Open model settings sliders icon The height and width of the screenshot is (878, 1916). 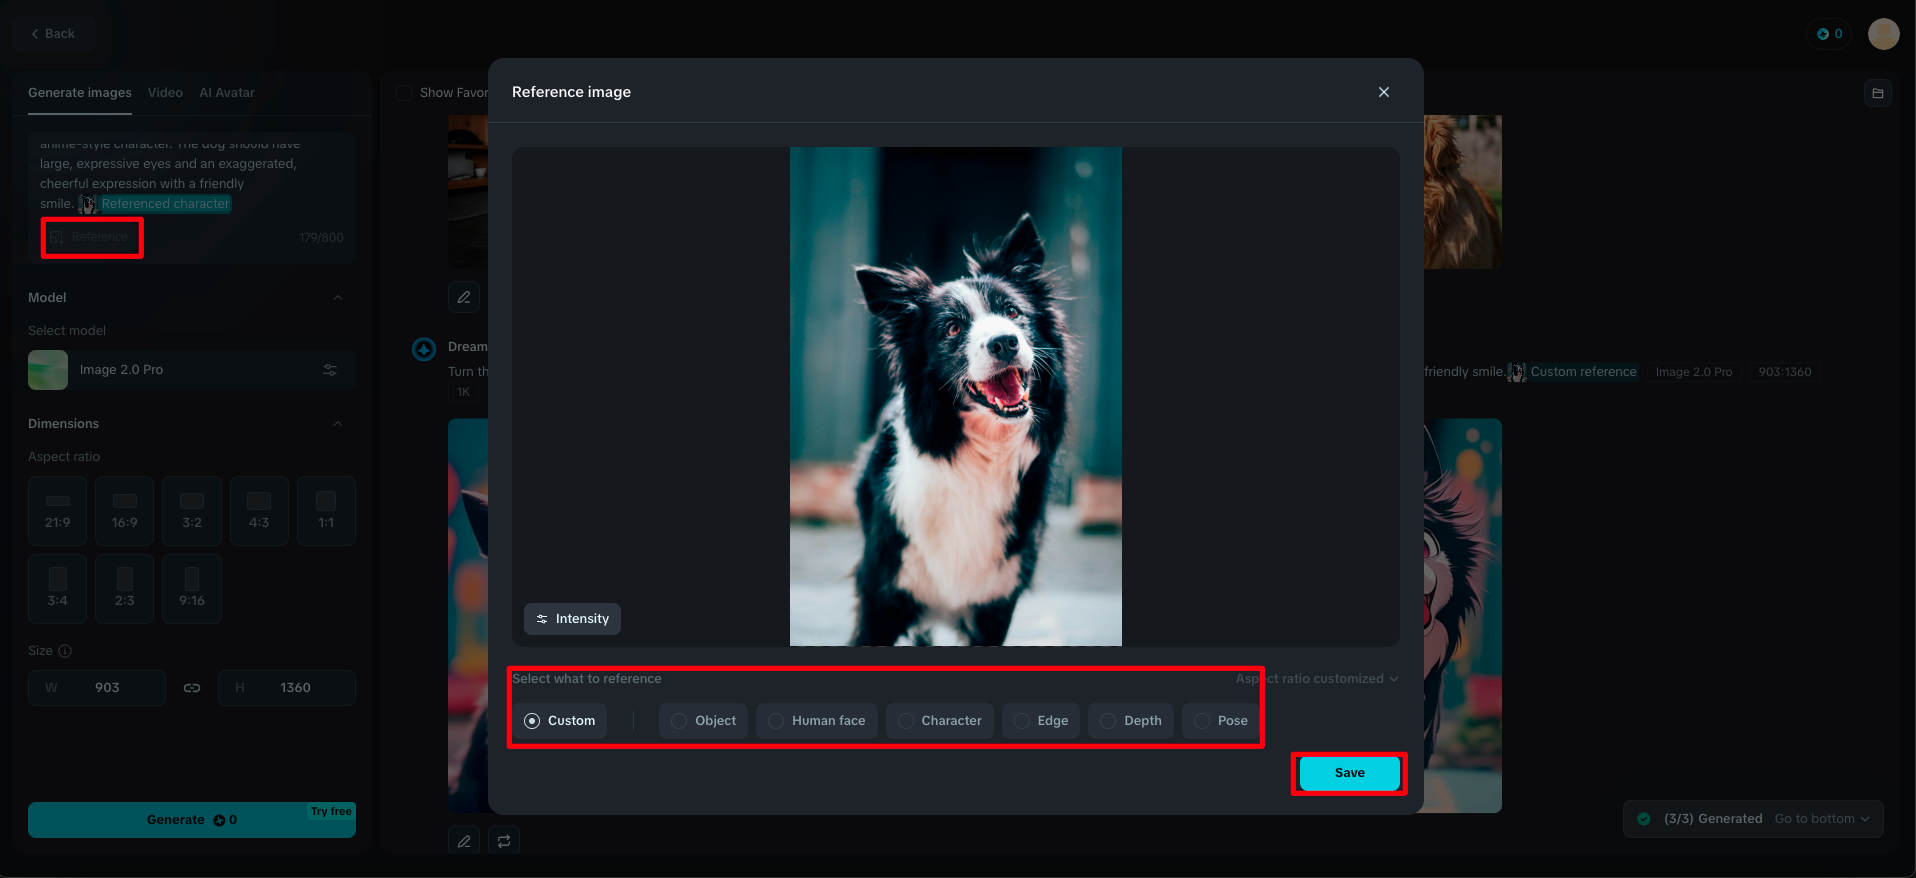tap(330, 370)
